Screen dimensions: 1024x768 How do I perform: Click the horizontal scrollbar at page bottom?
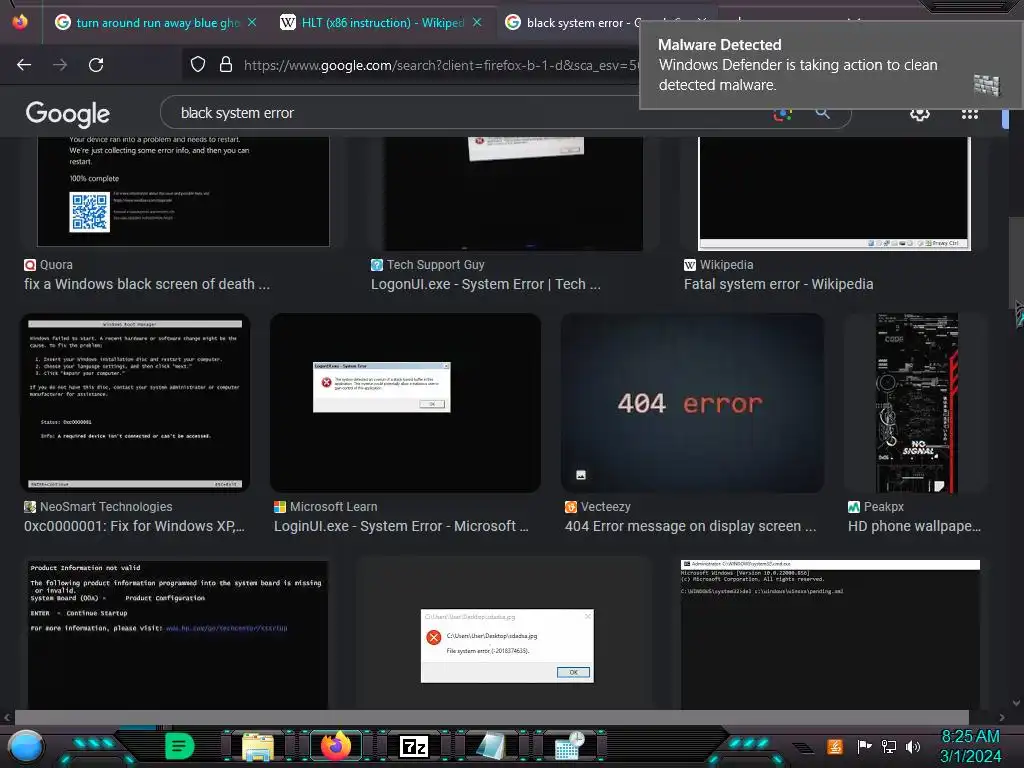click(492, 717)
